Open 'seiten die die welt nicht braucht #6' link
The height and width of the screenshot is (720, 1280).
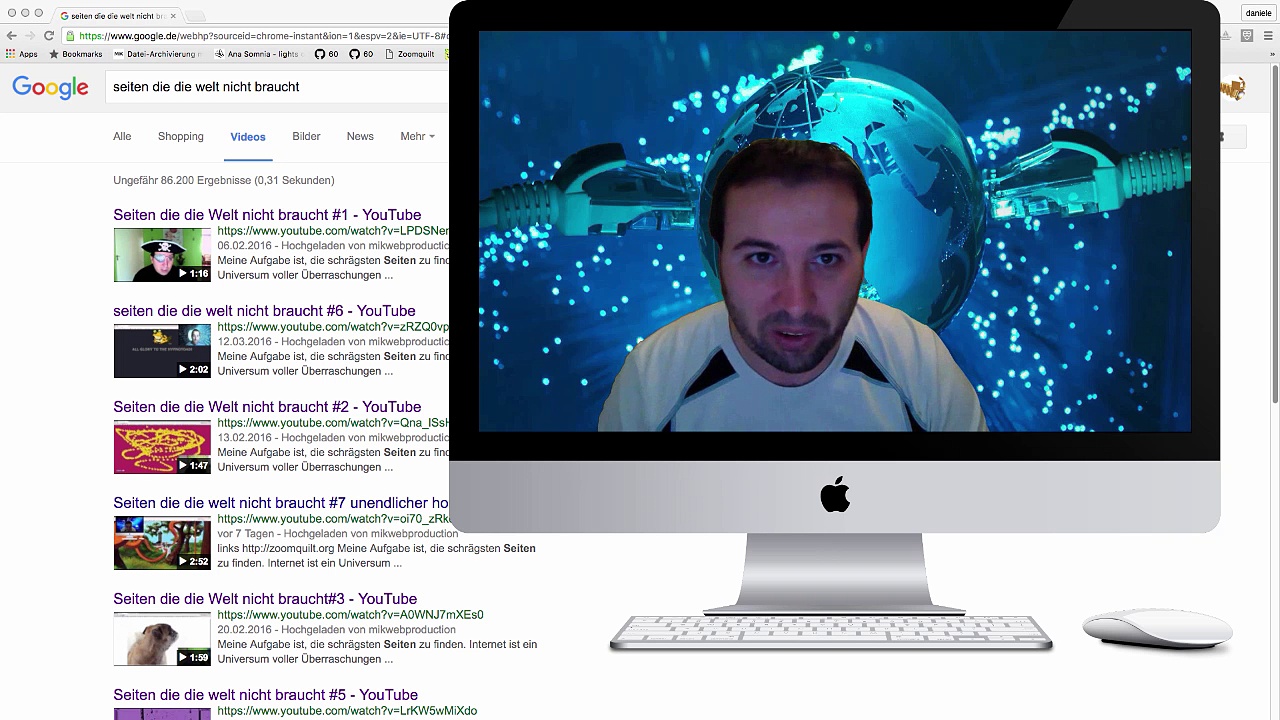(264, 311)
